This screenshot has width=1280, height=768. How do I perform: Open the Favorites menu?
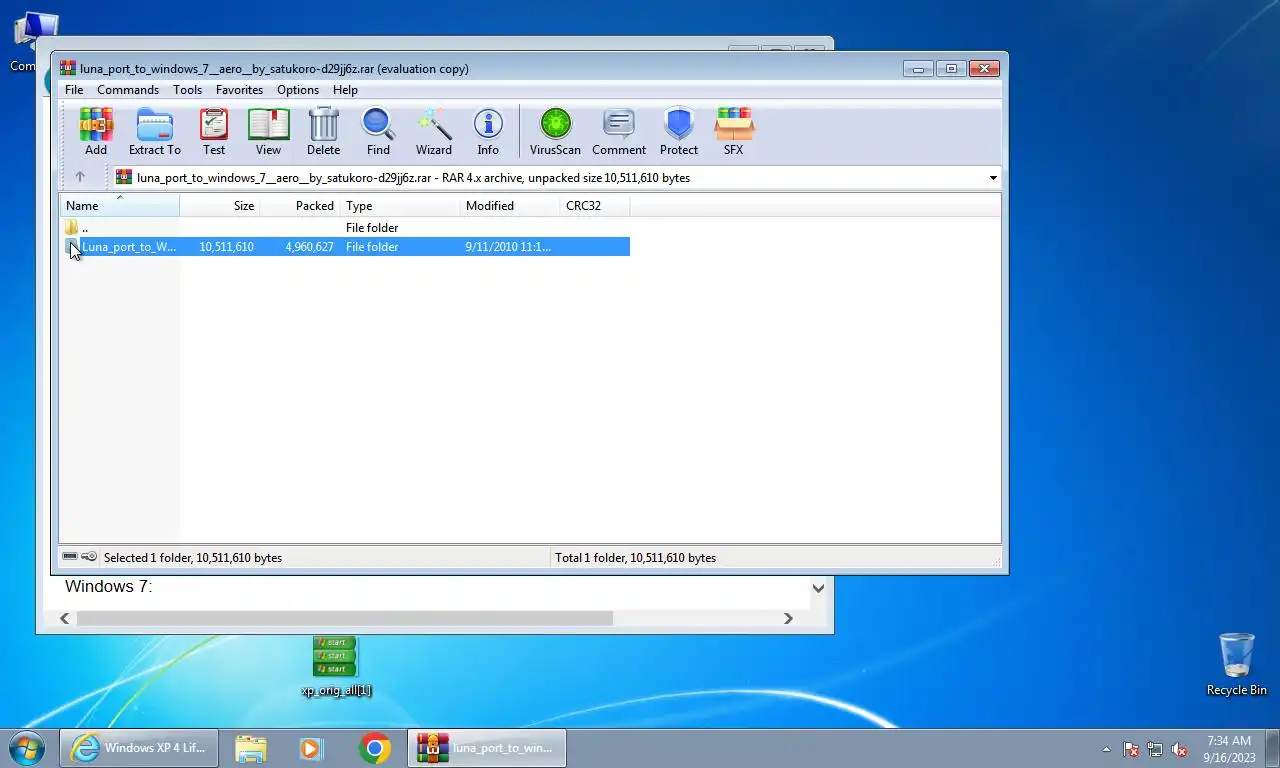(x=239, y=90)
